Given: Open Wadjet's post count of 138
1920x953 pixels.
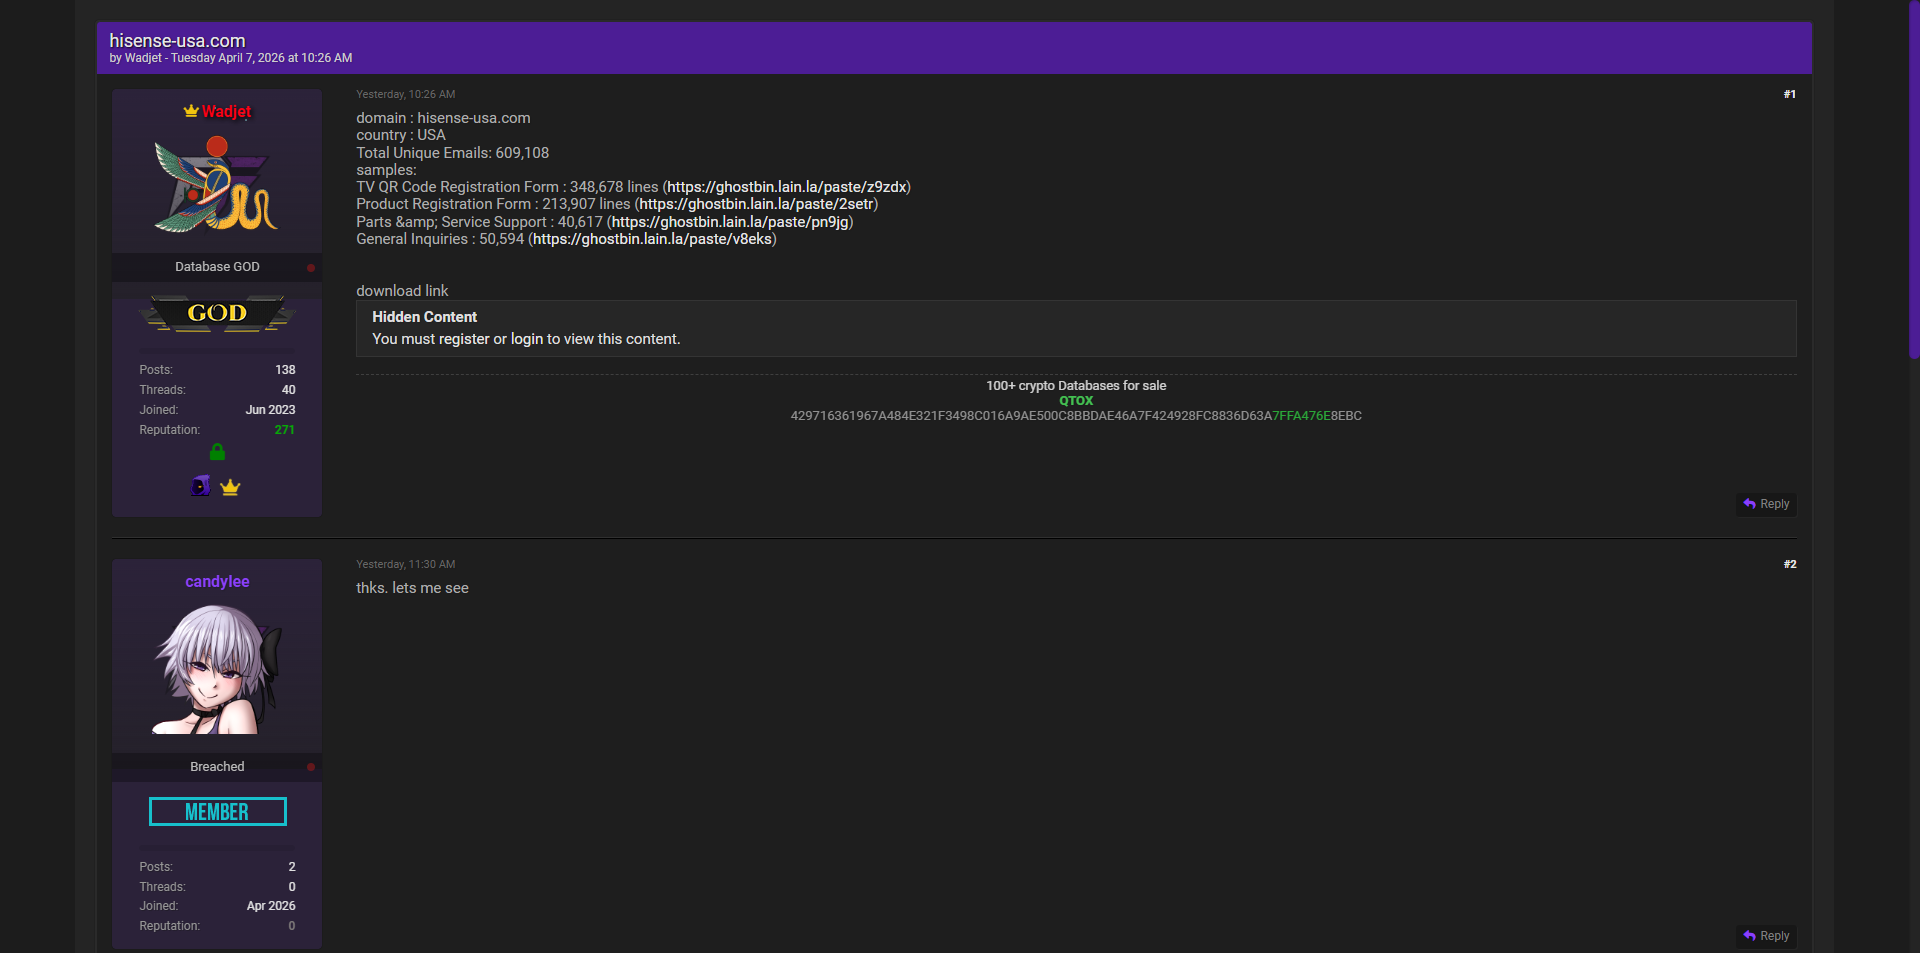Looking at the screenshot, I should [285, 370].
